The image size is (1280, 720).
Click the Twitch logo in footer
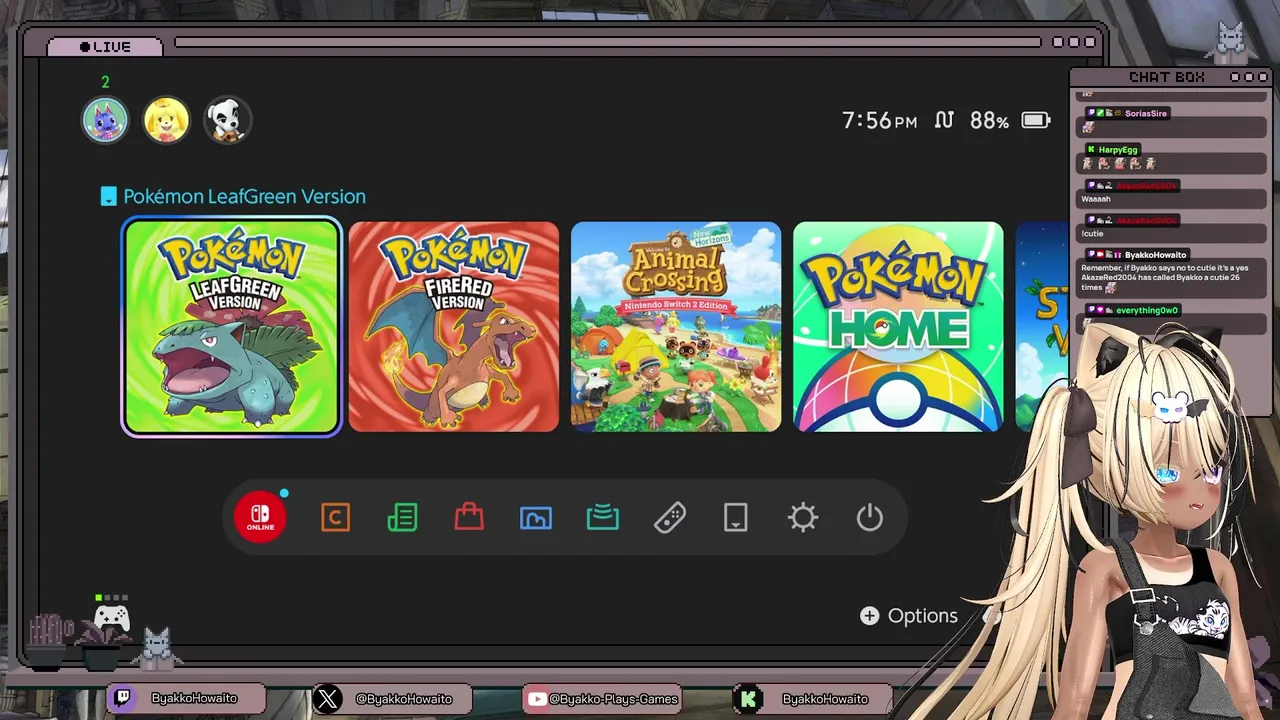click(x=122, y=698)
